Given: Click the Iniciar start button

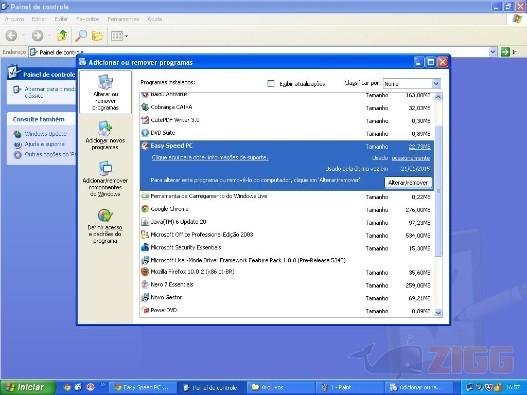Looking at the screenshot, I should [28, 387].
